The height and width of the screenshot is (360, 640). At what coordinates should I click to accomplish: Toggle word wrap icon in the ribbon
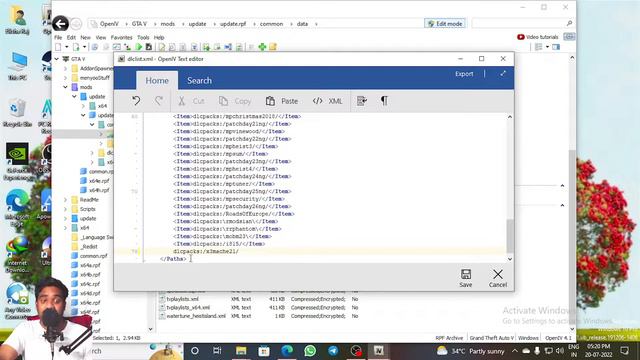(362, 101)
